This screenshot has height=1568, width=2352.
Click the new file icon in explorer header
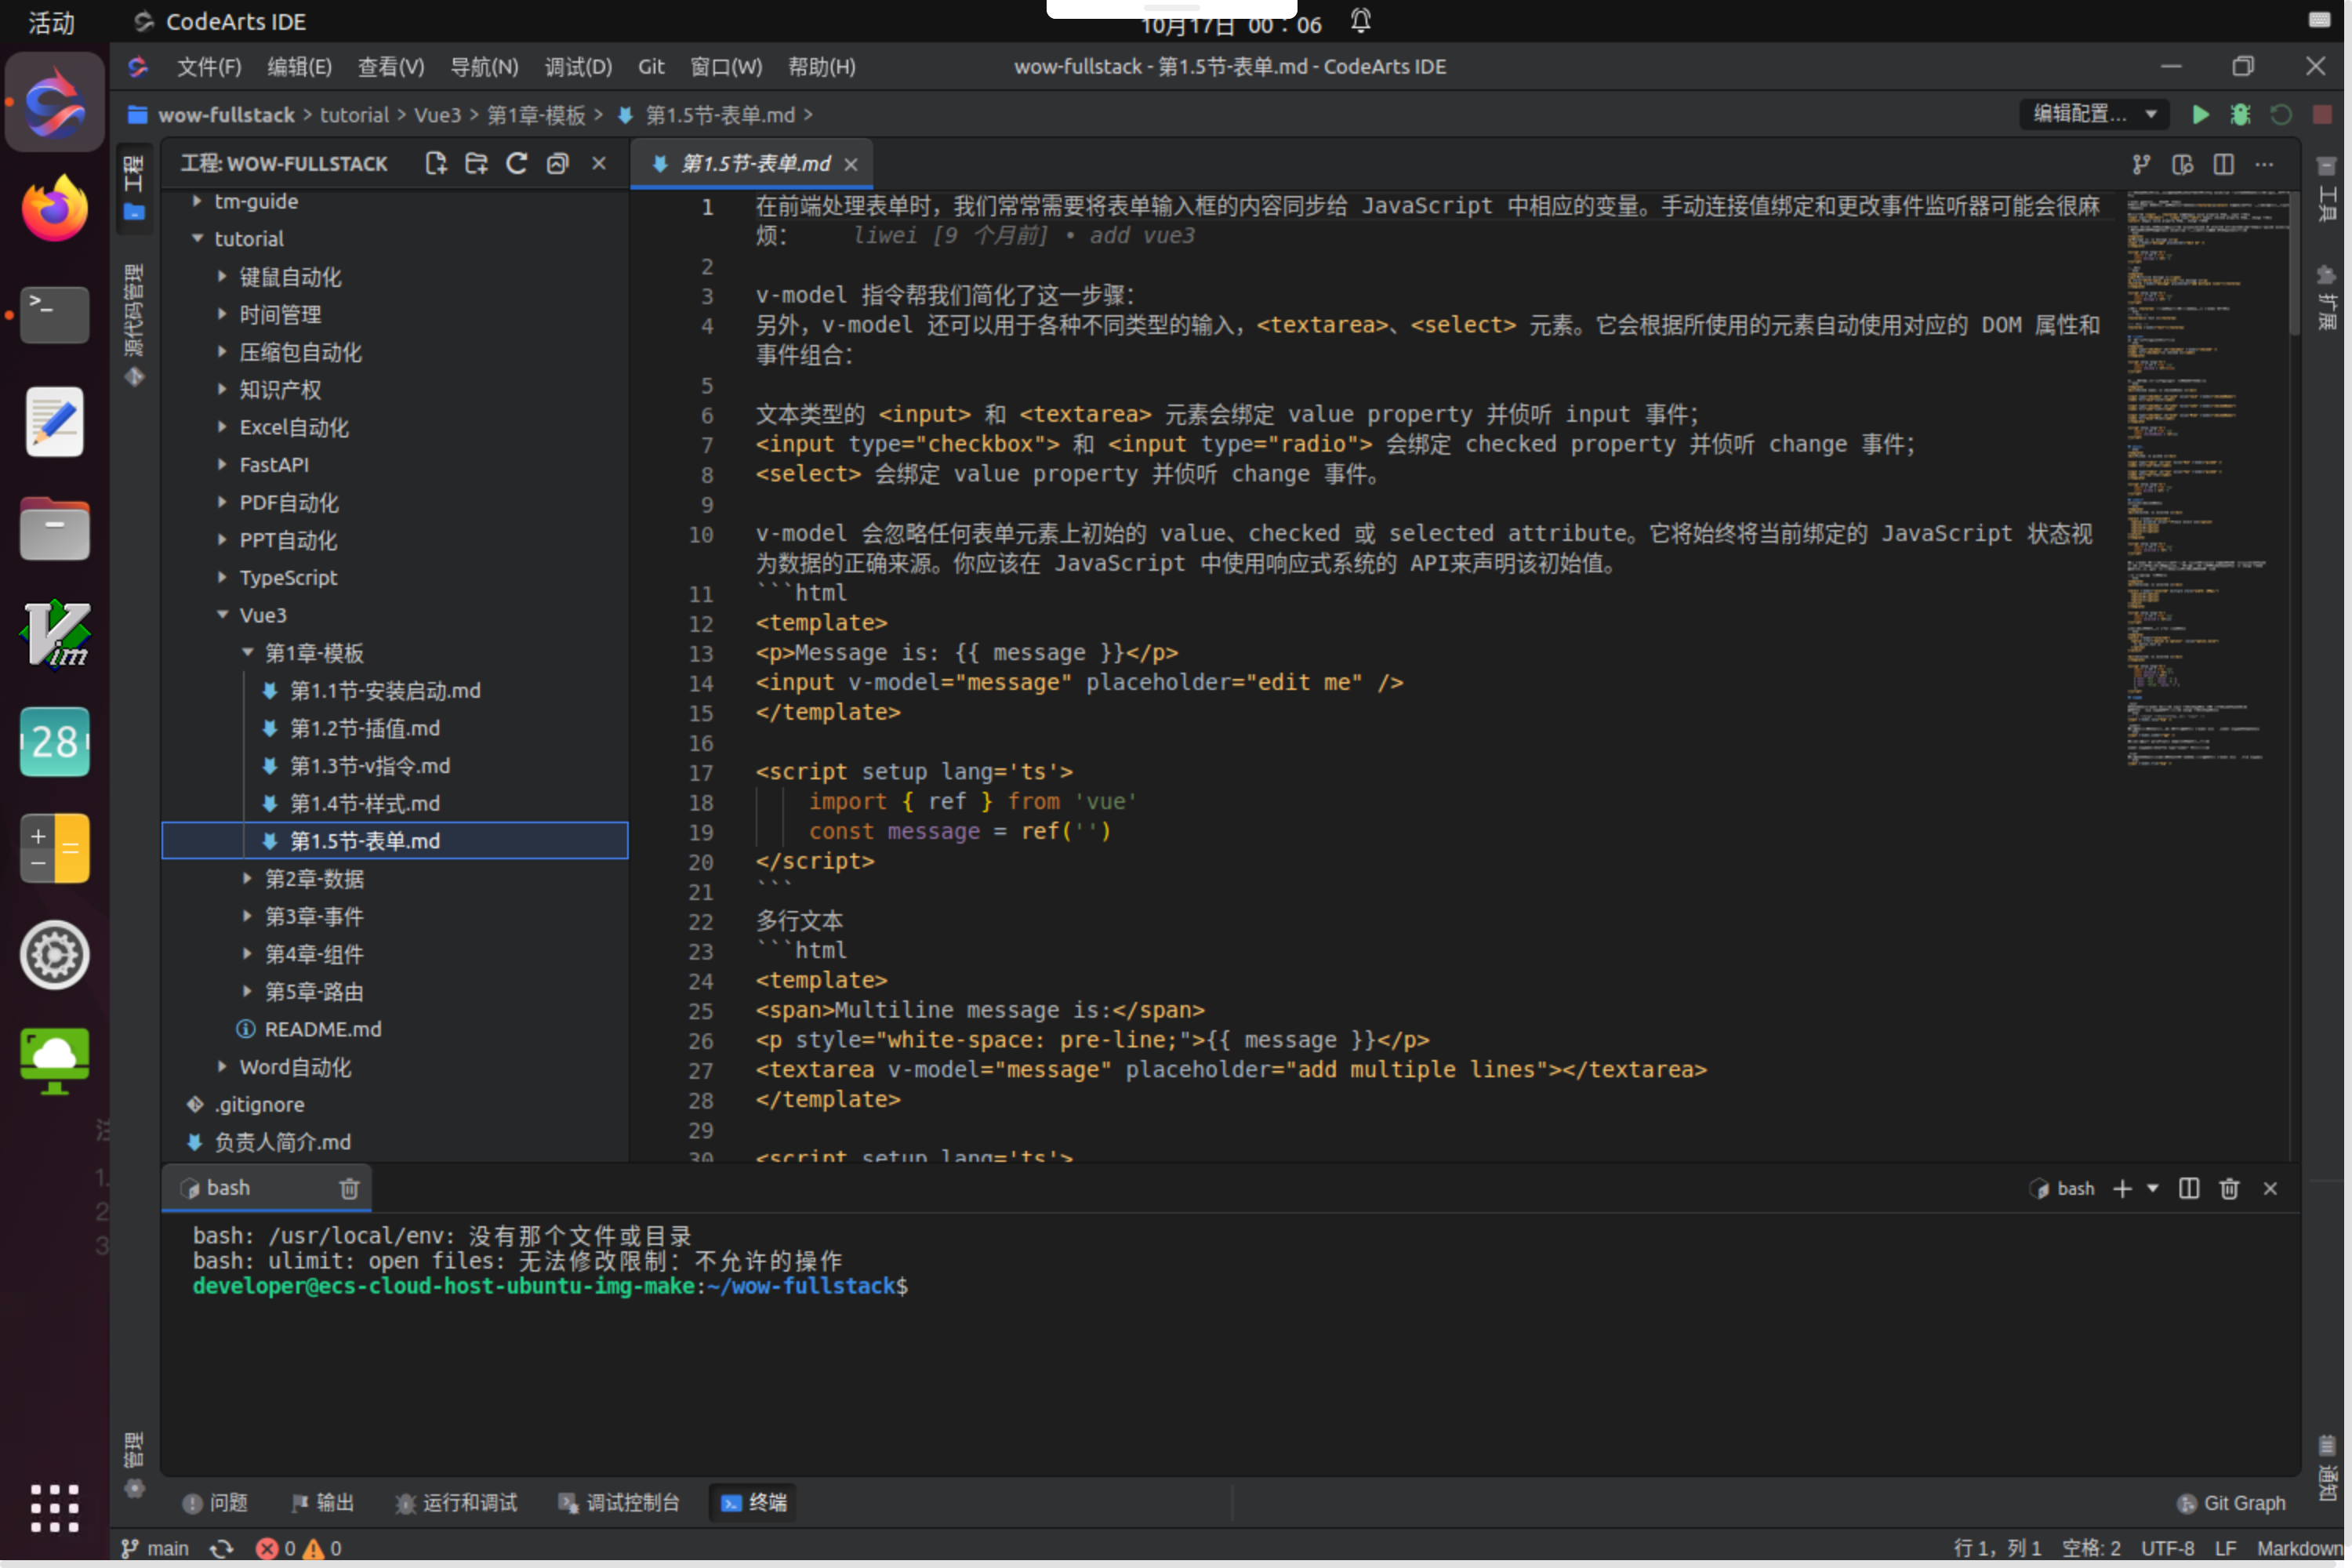(x=435, y=164)
